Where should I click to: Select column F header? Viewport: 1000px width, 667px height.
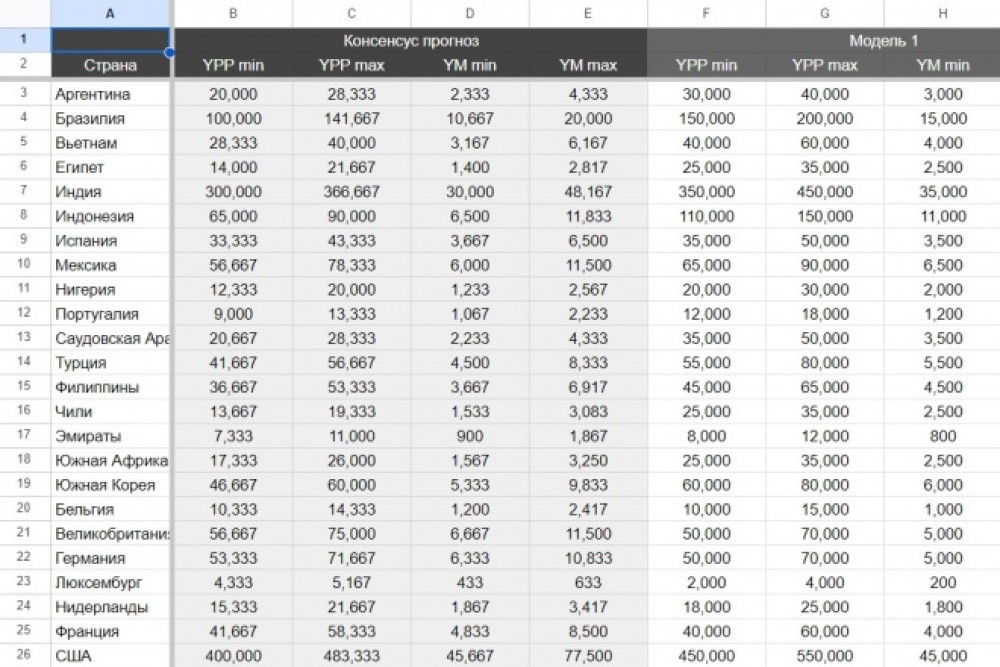pyautogui.click(x=706, y=13)
